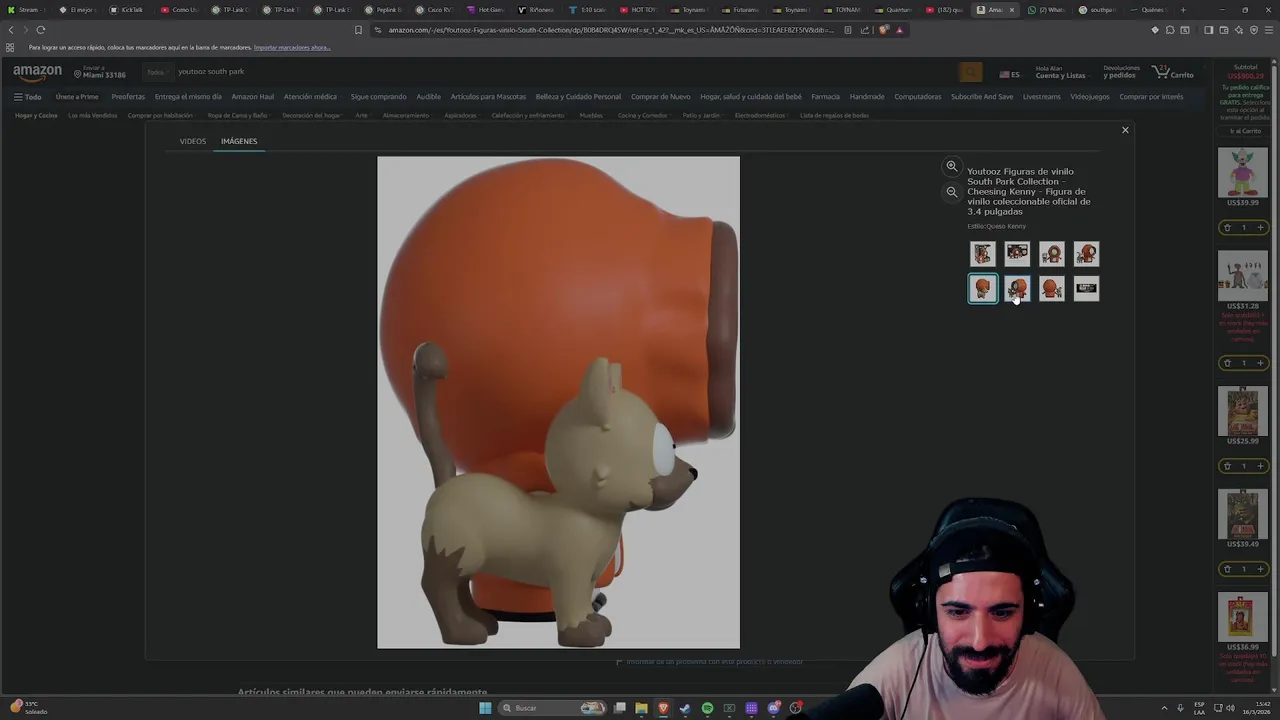Screen dimensions: 1280x720
Task: Open the Brave browser taskbar icon
Action: (x=663, y=708)
